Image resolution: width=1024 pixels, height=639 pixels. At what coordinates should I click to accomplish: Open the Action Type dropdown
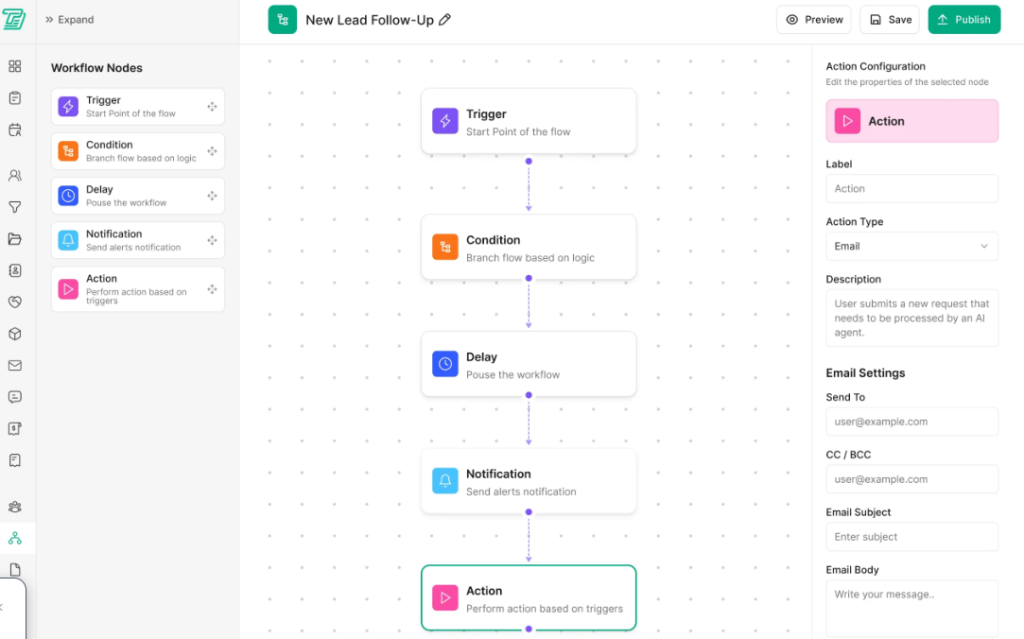coord(911,246)
